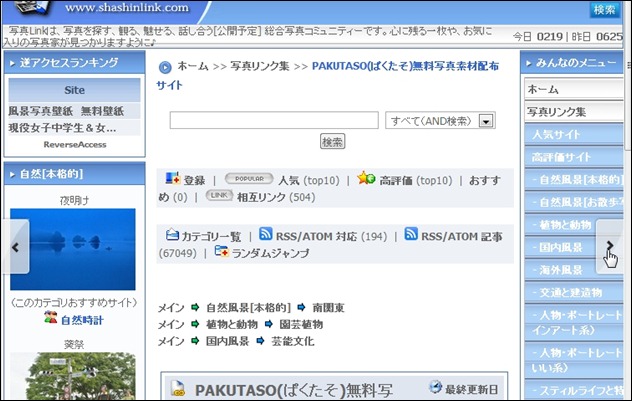Click blue arrow before 芸能文化
Image resolution: width=632 pixels, height=401 pixels.
pos(260,341)
